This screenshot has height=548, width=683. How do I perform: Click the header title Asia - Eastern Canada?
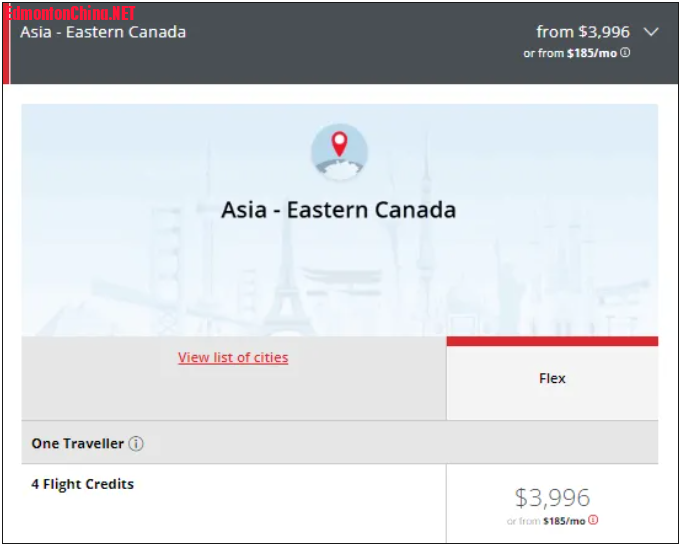click(103, 32)
